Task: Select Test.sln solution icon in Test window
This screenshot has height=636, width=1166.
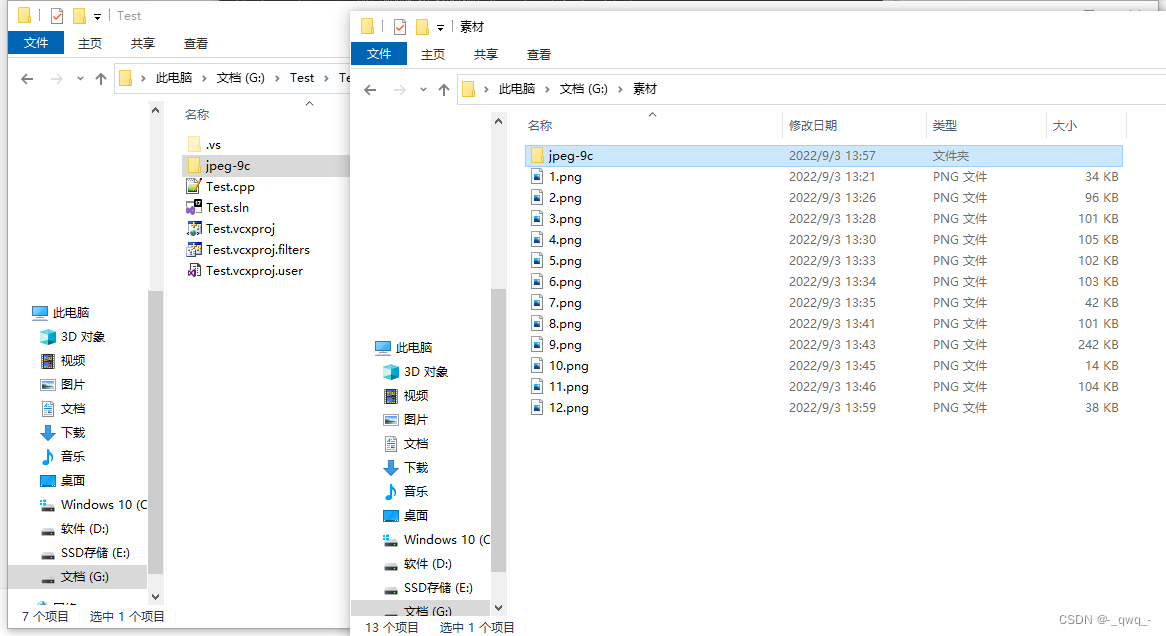Action: [193, 208]
